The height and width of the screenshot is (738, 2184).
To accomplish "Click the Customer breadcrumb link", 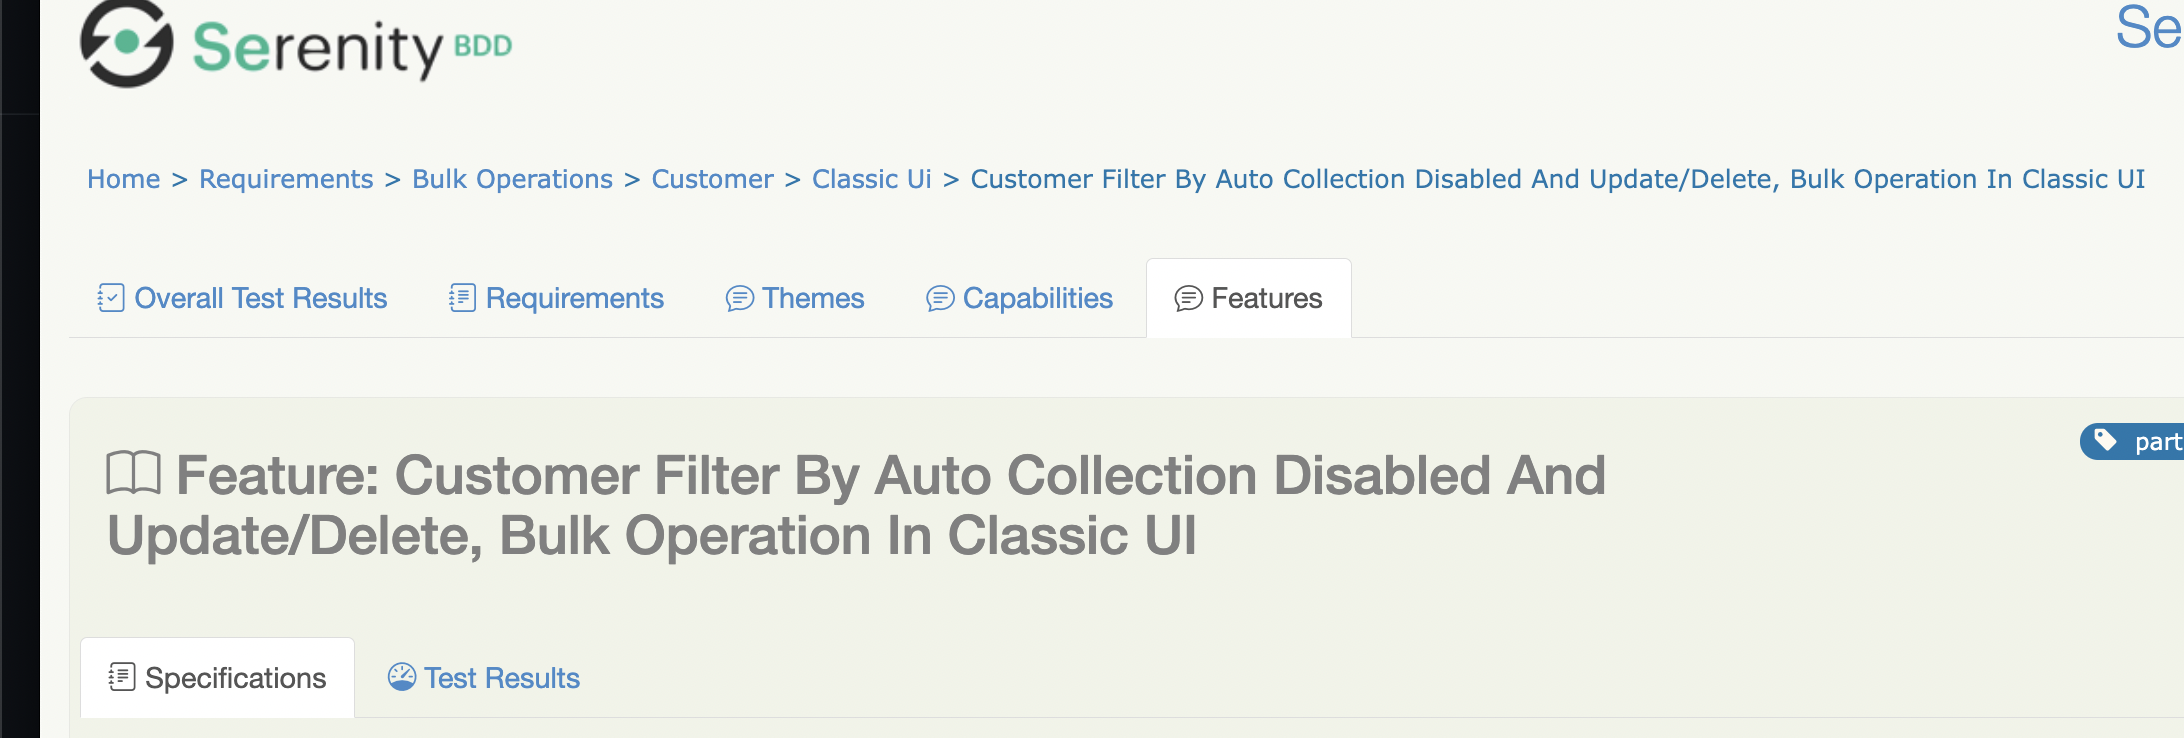I will tap(712, 179).
